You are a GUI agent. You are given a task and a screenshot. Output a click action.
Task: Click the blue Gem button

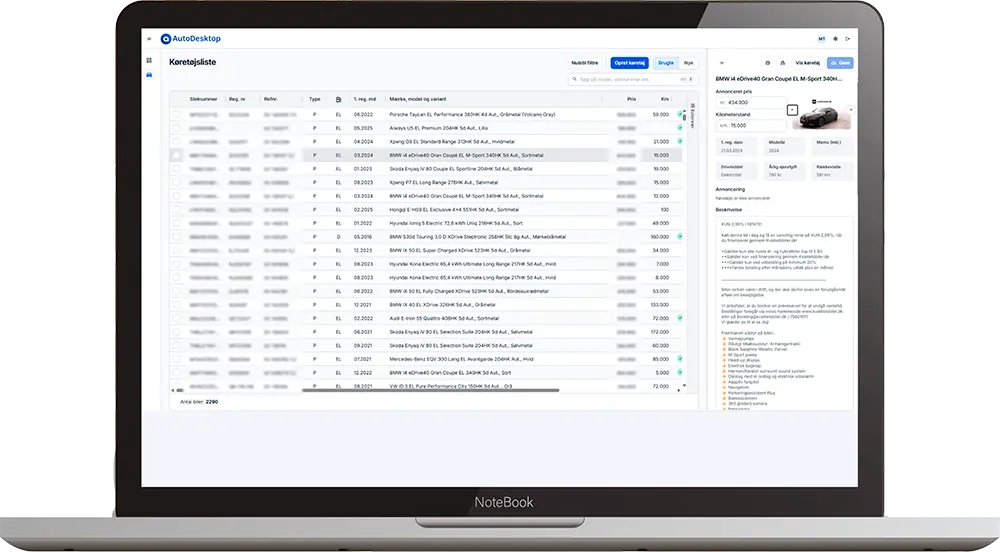point(840,63)
